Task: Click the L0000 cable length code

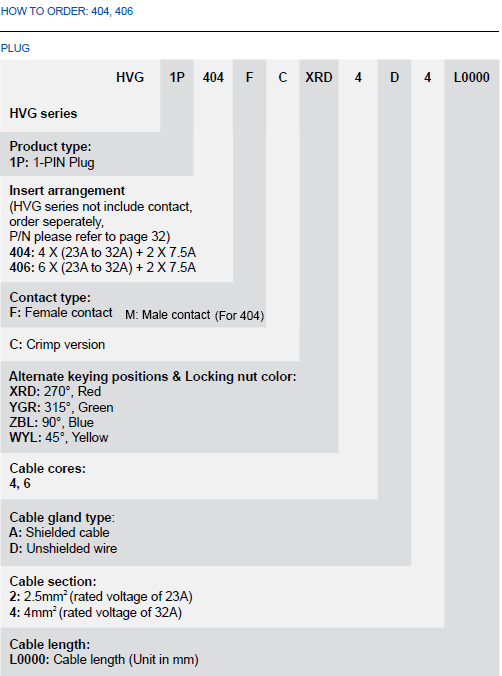Action: [471, 77]
